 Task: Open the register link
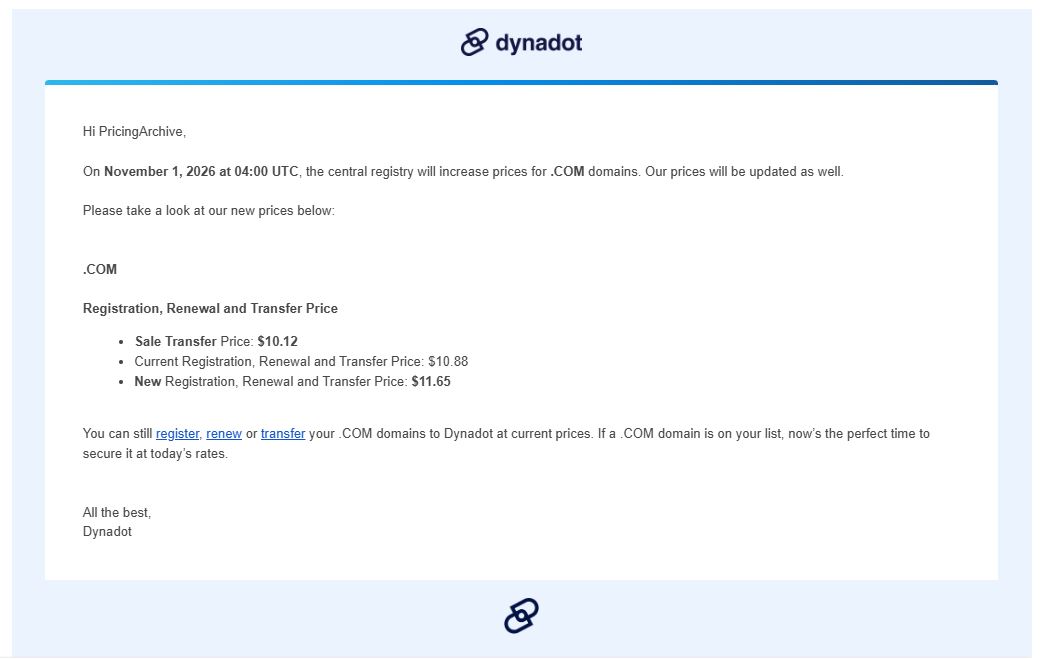177,434
